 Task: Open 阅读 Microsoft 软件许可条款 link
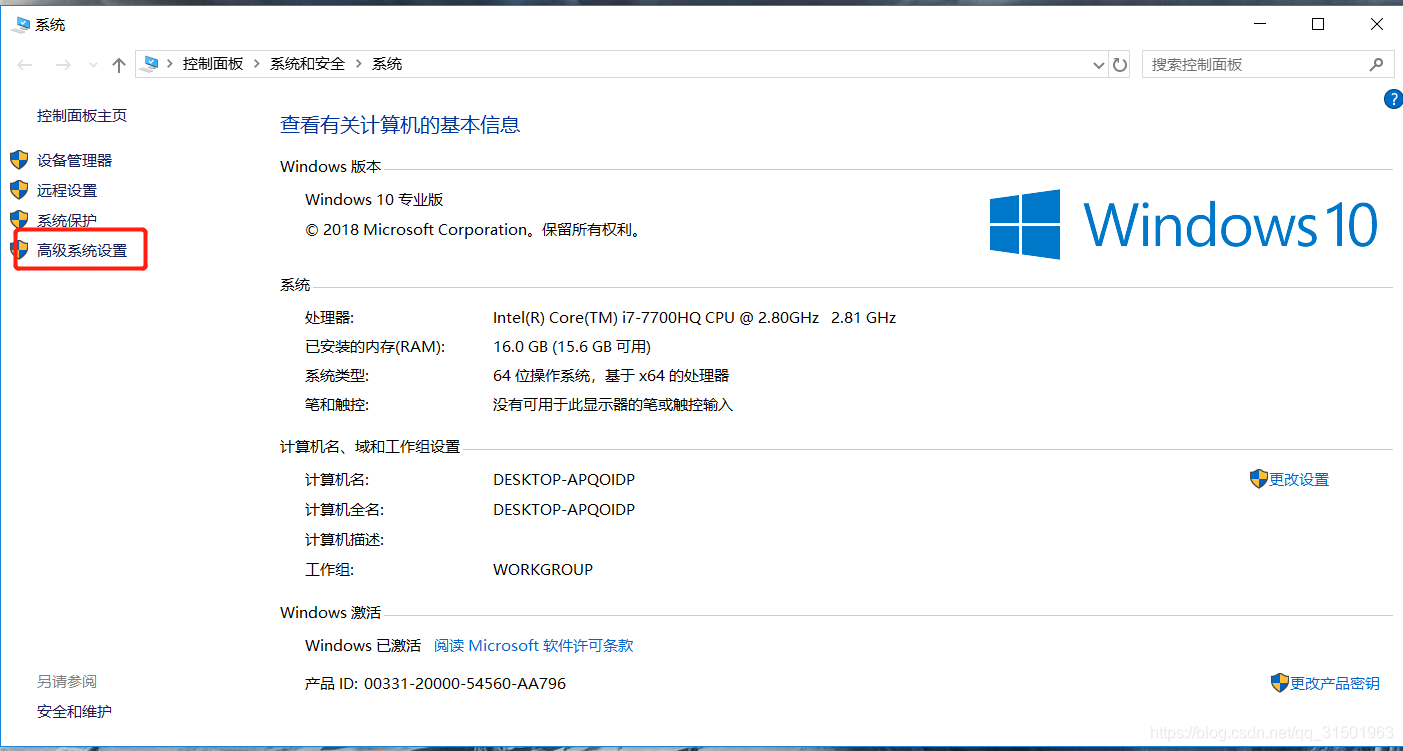coord(534,646)
